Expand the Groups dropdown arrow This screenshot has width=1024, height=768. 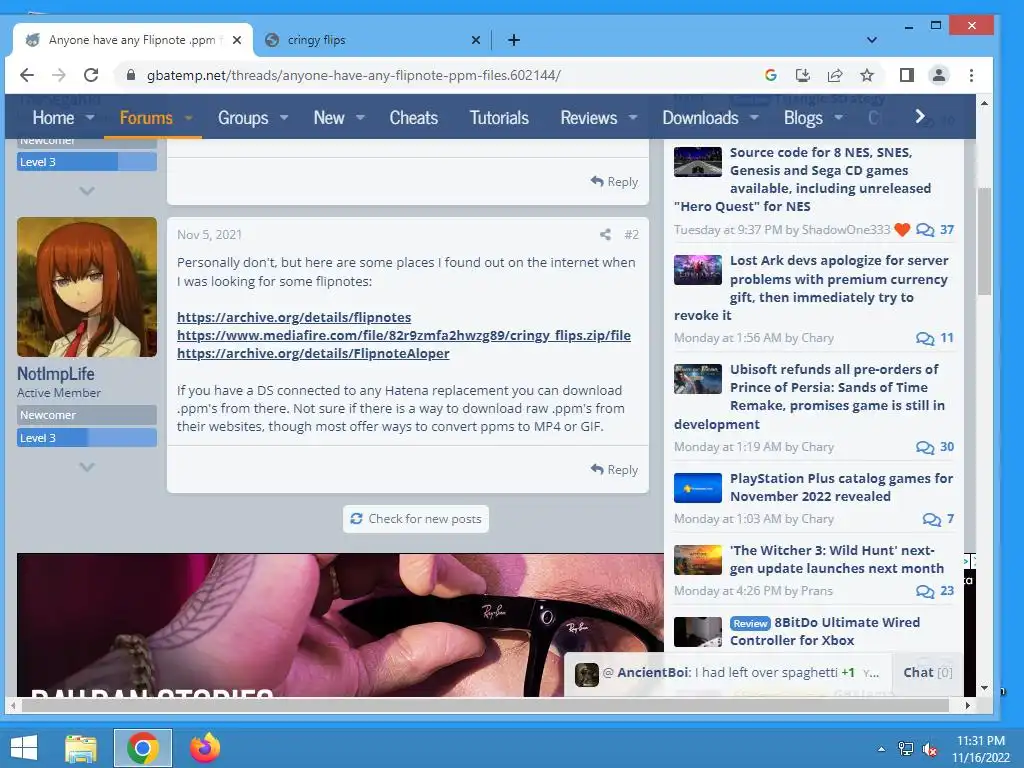click(x=284, y=118)
